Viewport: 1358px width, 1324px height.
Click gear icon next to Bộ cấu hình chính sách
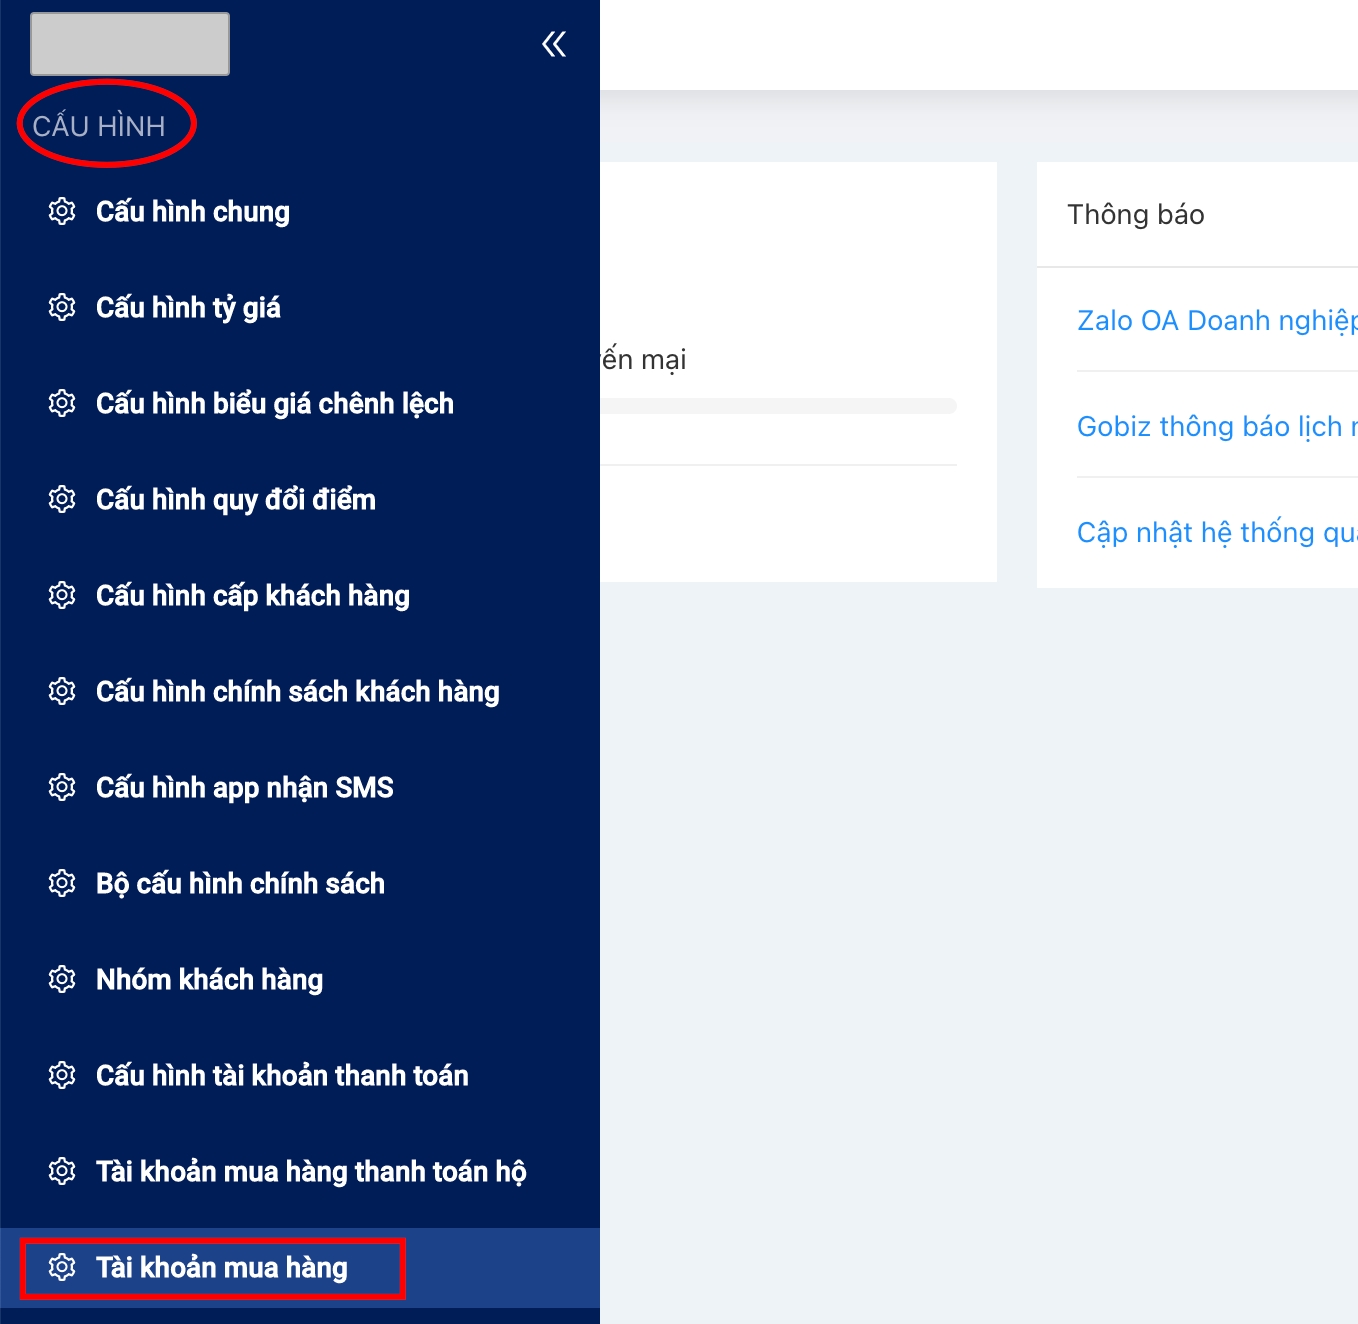click(62, 883)
